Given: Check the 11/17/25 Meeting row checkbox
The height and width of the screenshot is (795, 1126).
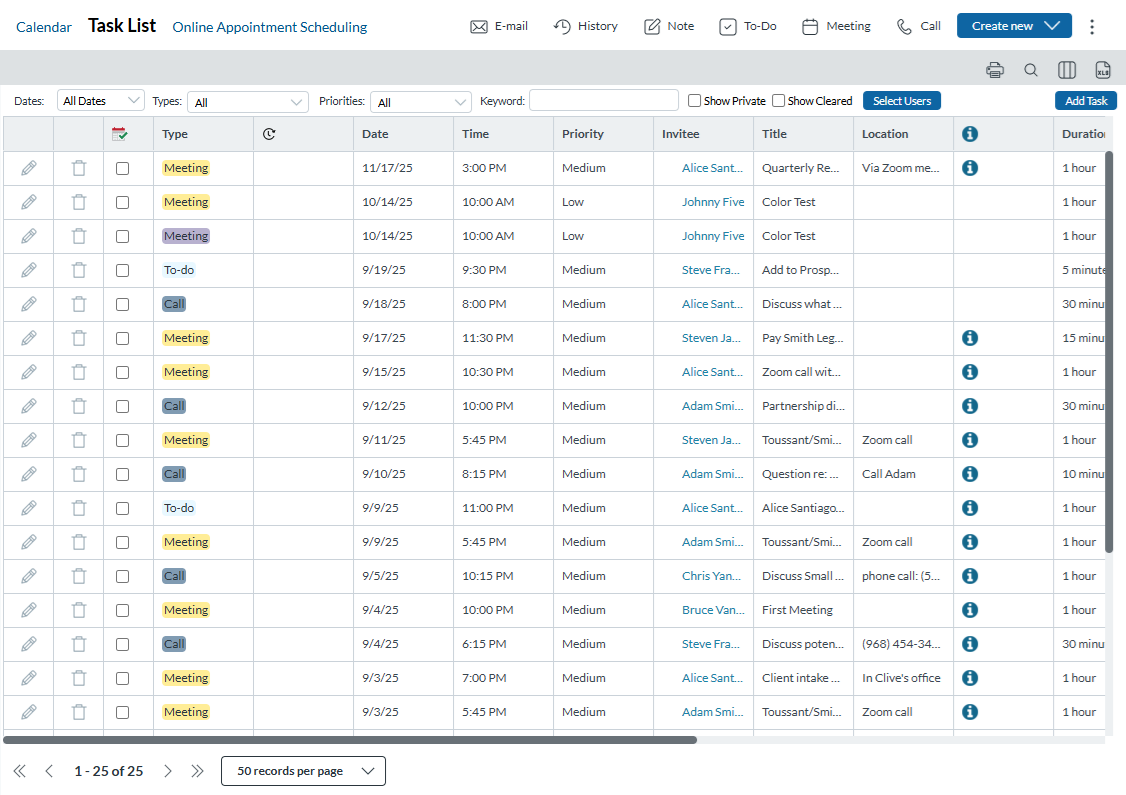Looking at the screenshot, I should point(123,168).
